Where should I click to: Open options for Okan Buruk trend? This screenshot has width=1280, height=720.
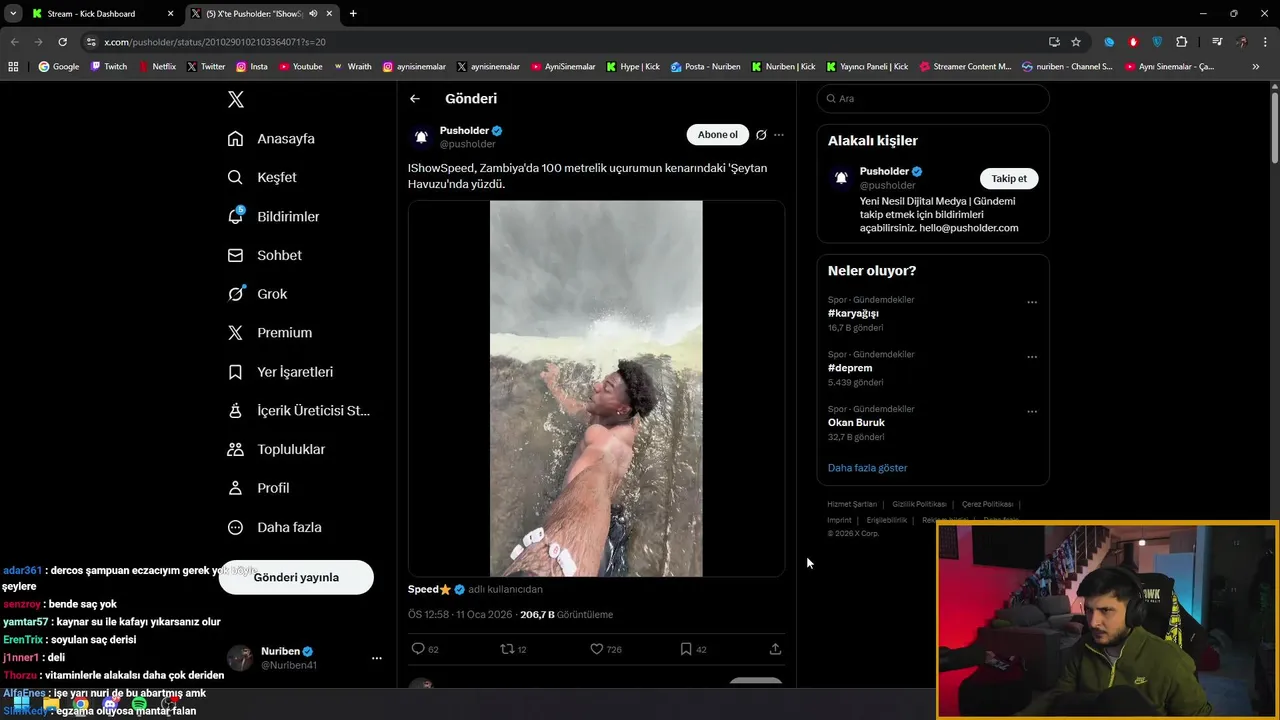[x=1032, y=412]
